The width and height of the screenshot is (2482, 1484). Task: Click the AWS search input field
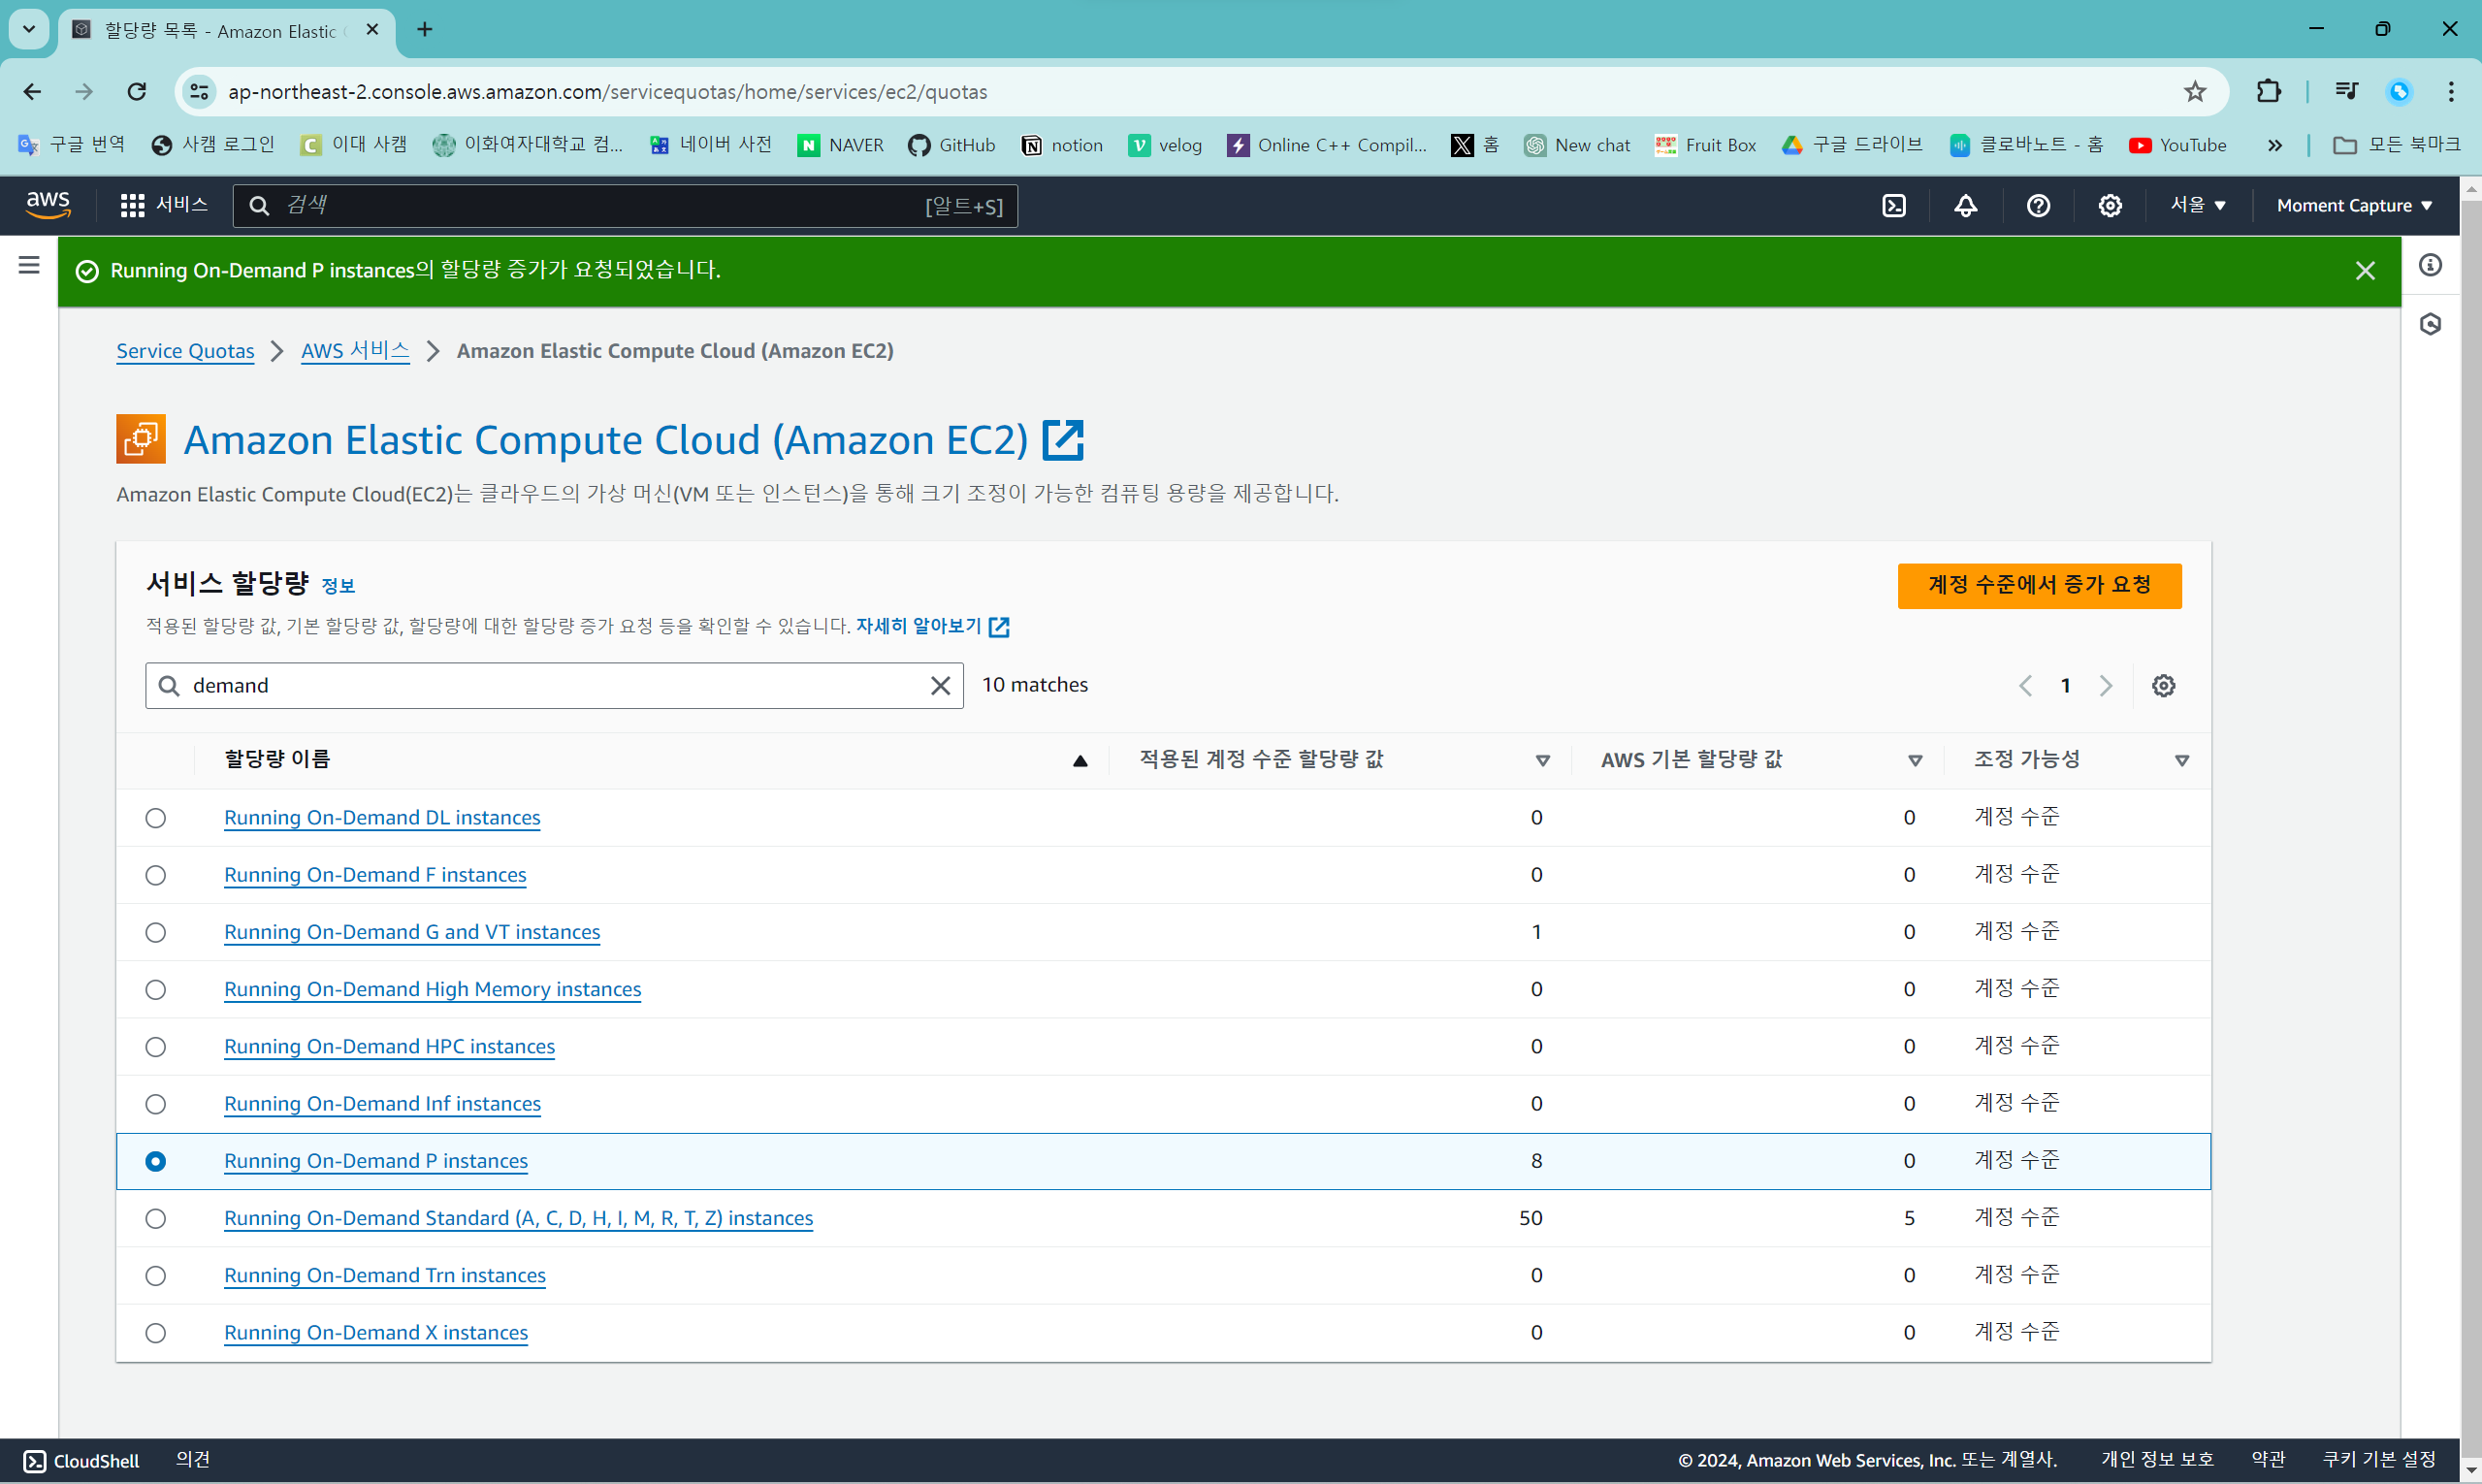[600, 206]
